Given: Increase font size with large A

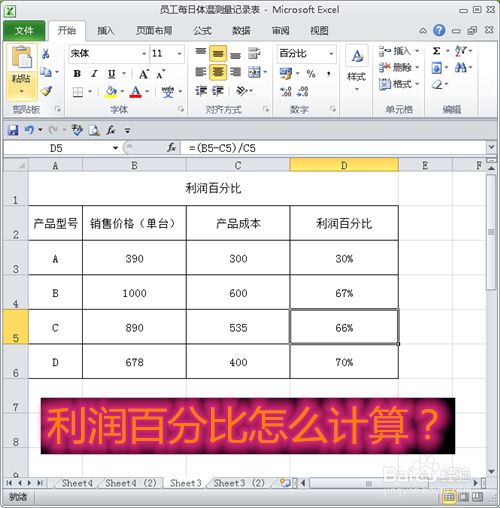Looking at the screenshot, I should pos(144,74).
